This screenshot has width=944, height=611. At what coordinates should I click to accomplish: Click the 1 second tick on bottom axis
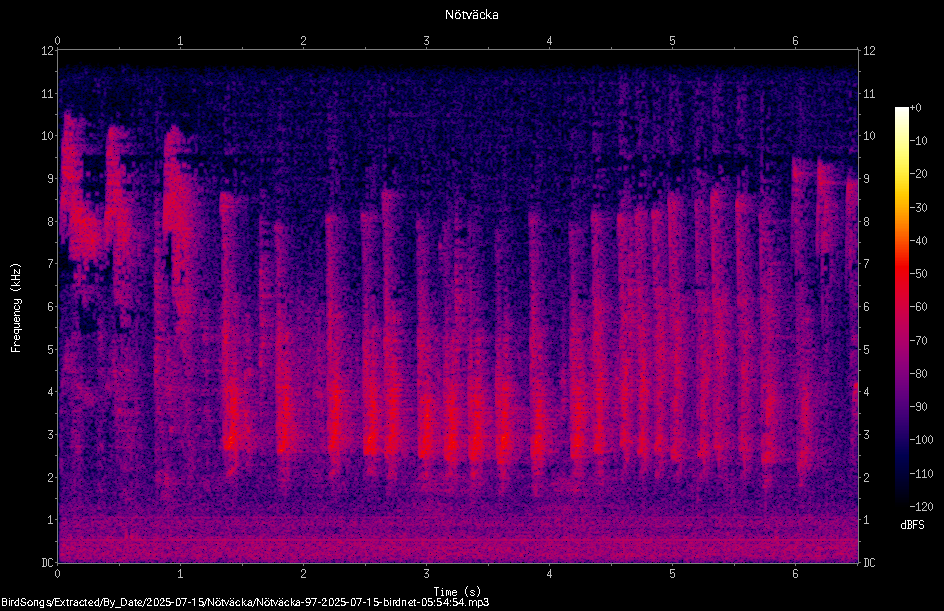(180, 574)
